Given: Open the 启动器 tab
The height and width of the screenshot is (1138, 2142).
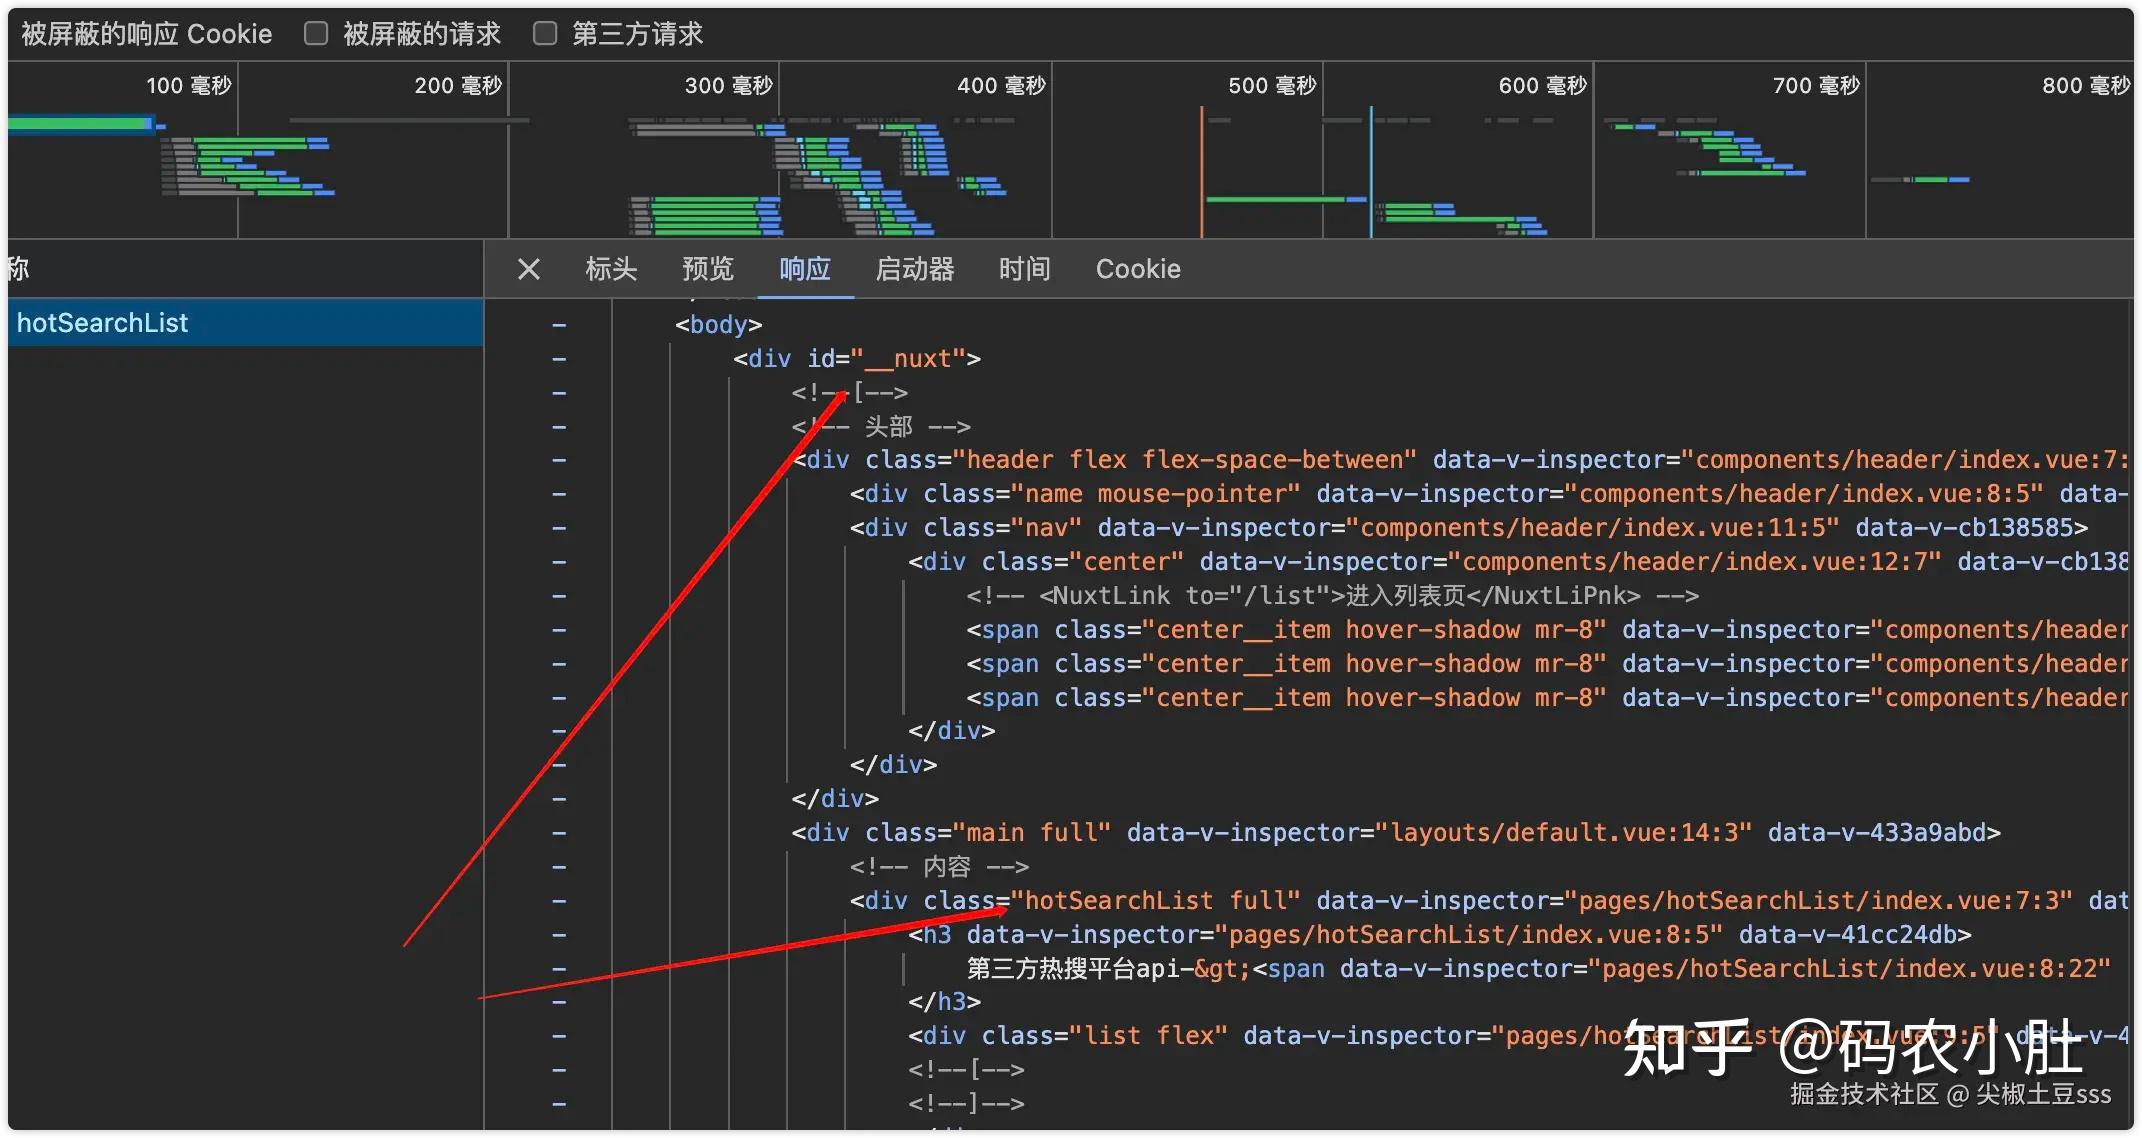Looking at the screenshot, I should (915, 269).
